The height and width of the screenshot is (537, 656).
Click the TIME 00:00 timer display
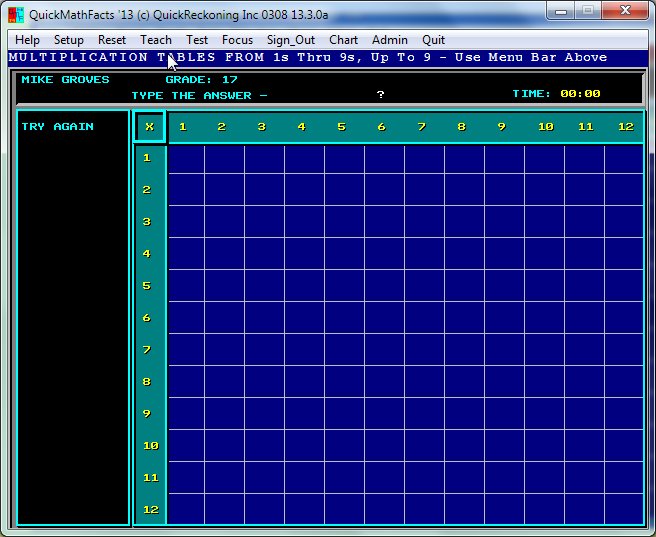[x=556, y=94]
